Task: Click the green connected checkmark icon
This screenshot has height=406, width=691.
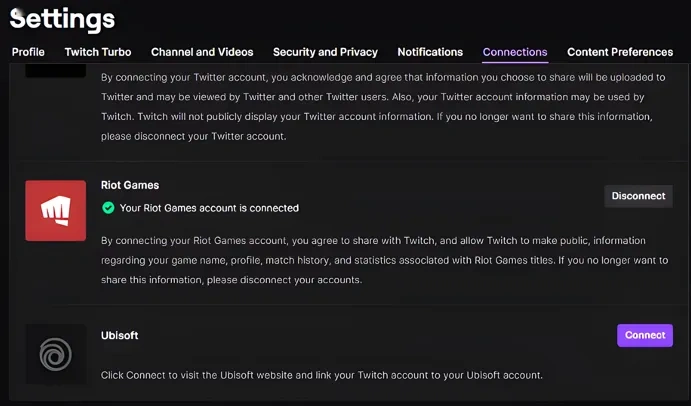Action: click(x=108, y=208)
